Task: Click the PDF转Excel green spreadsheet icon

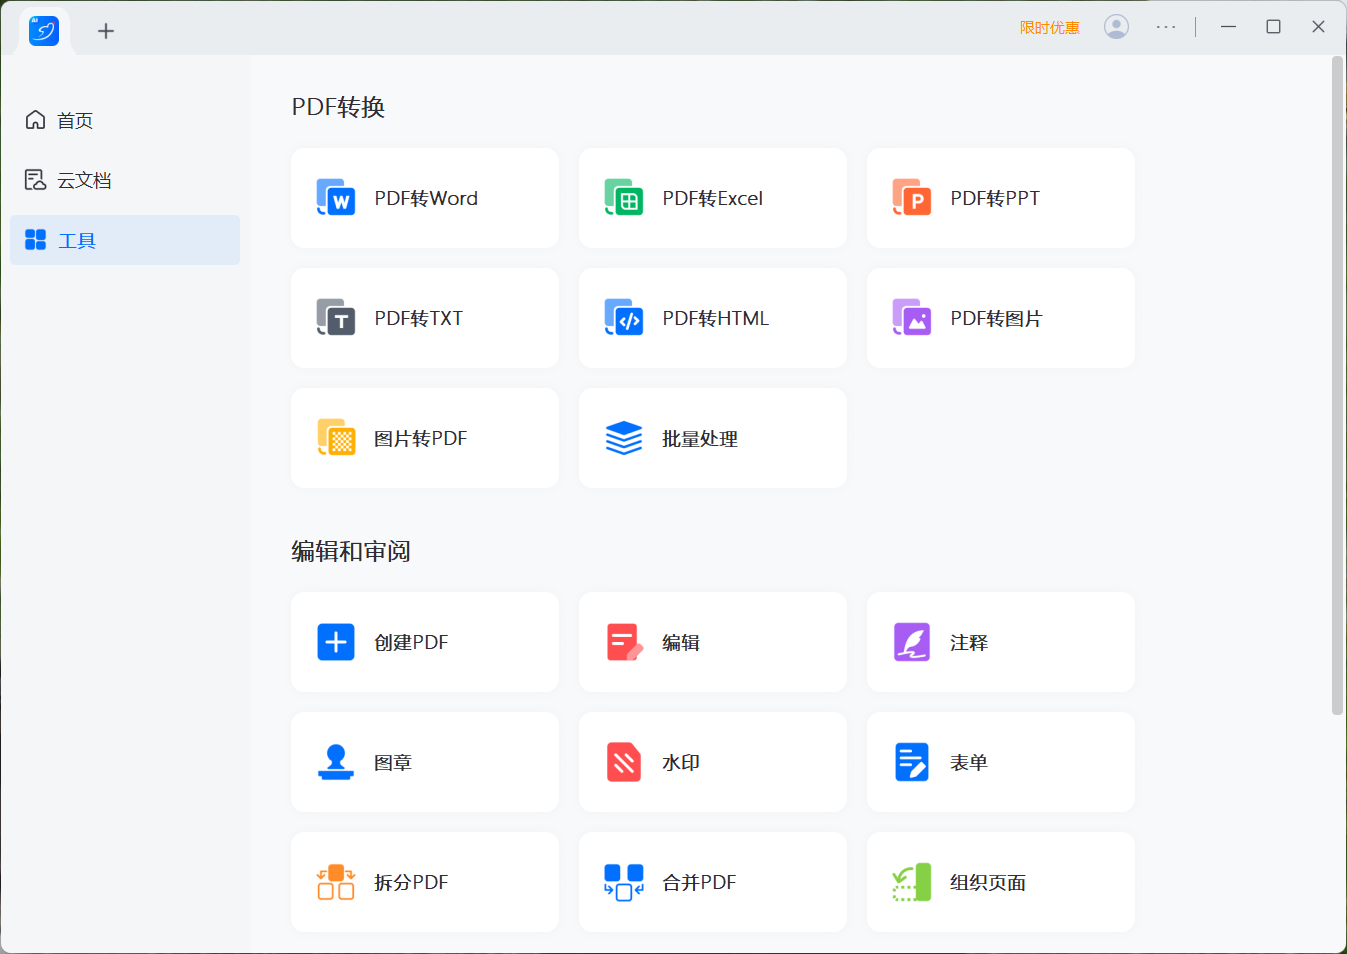Action: (624, 198)
